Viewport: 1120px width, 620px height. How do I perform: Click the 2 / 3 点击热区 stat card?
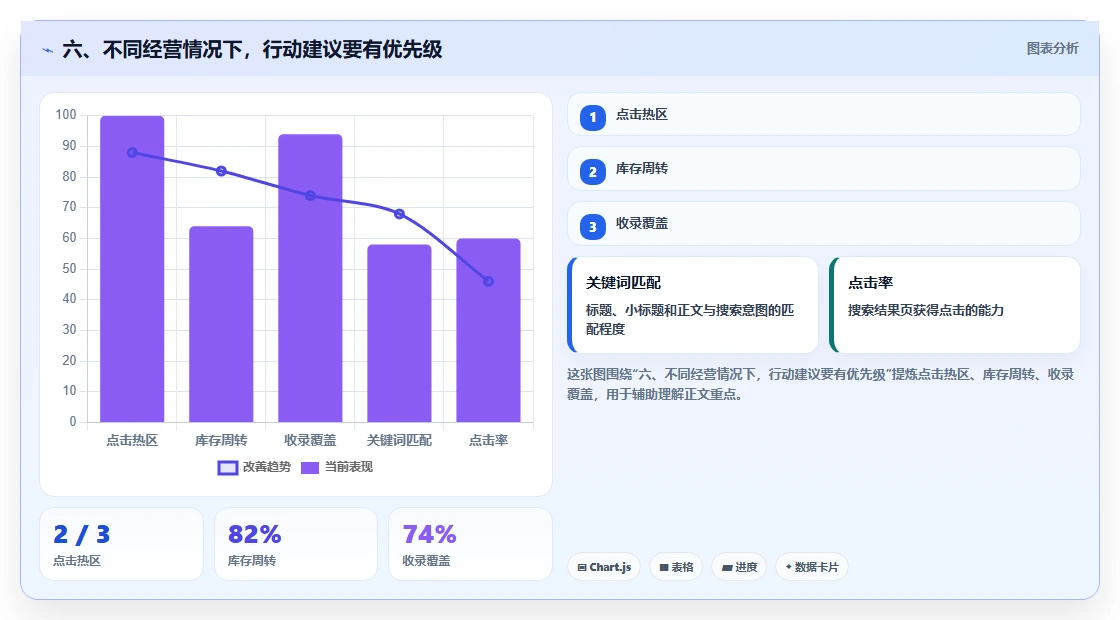[x=121, y=544]
